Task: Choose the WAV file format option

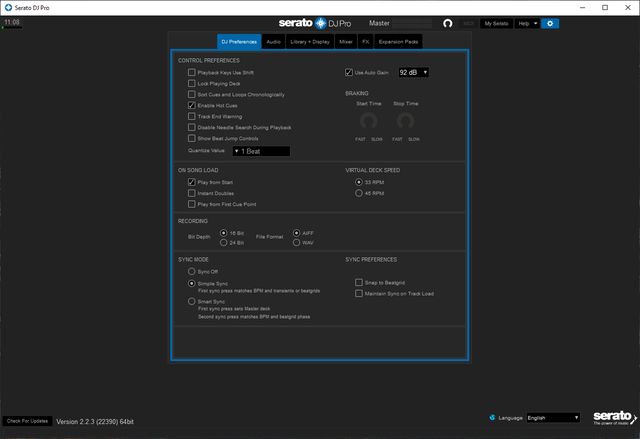Action: click(x=296, y=242)
